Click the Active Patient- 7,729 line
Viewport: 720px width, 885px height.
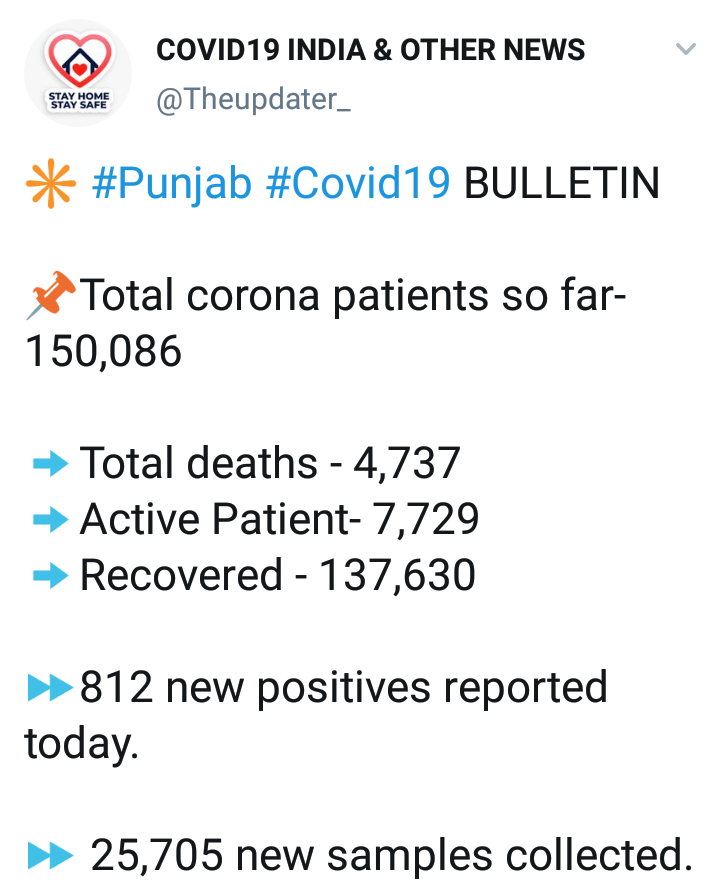(x=279, y=520)
